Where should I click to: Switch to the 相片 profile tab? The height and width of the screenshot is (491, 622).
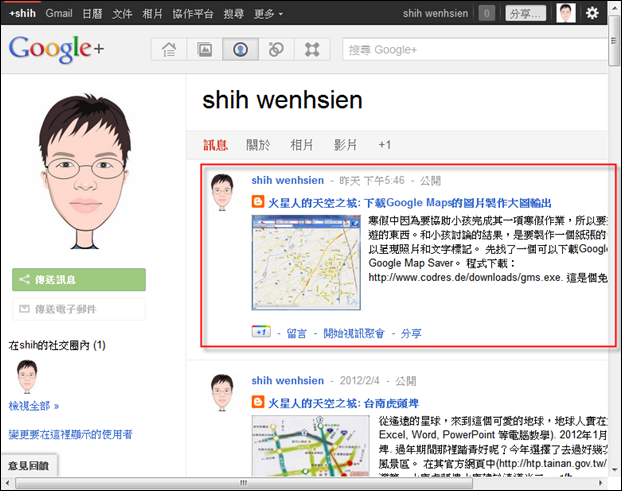[x=301, y=145]
